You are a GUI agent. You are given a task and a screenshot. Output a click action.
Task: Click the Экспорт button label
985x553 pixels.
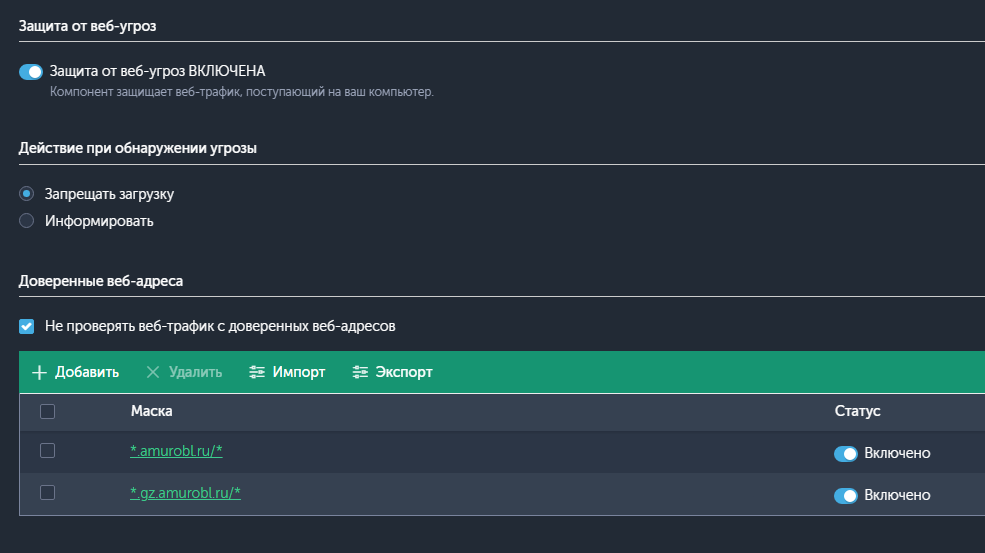404,372
